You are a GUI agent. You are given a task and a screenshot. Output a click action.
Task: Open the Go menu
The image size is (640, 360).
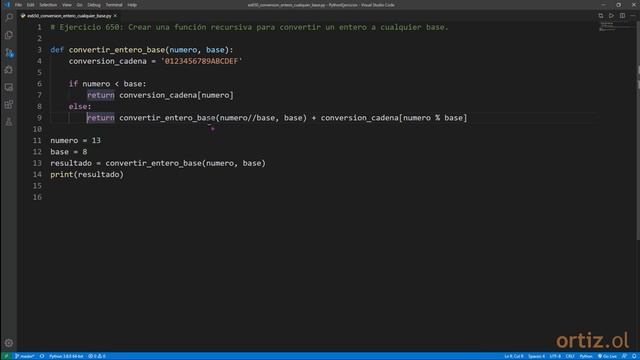pos(80,5)
